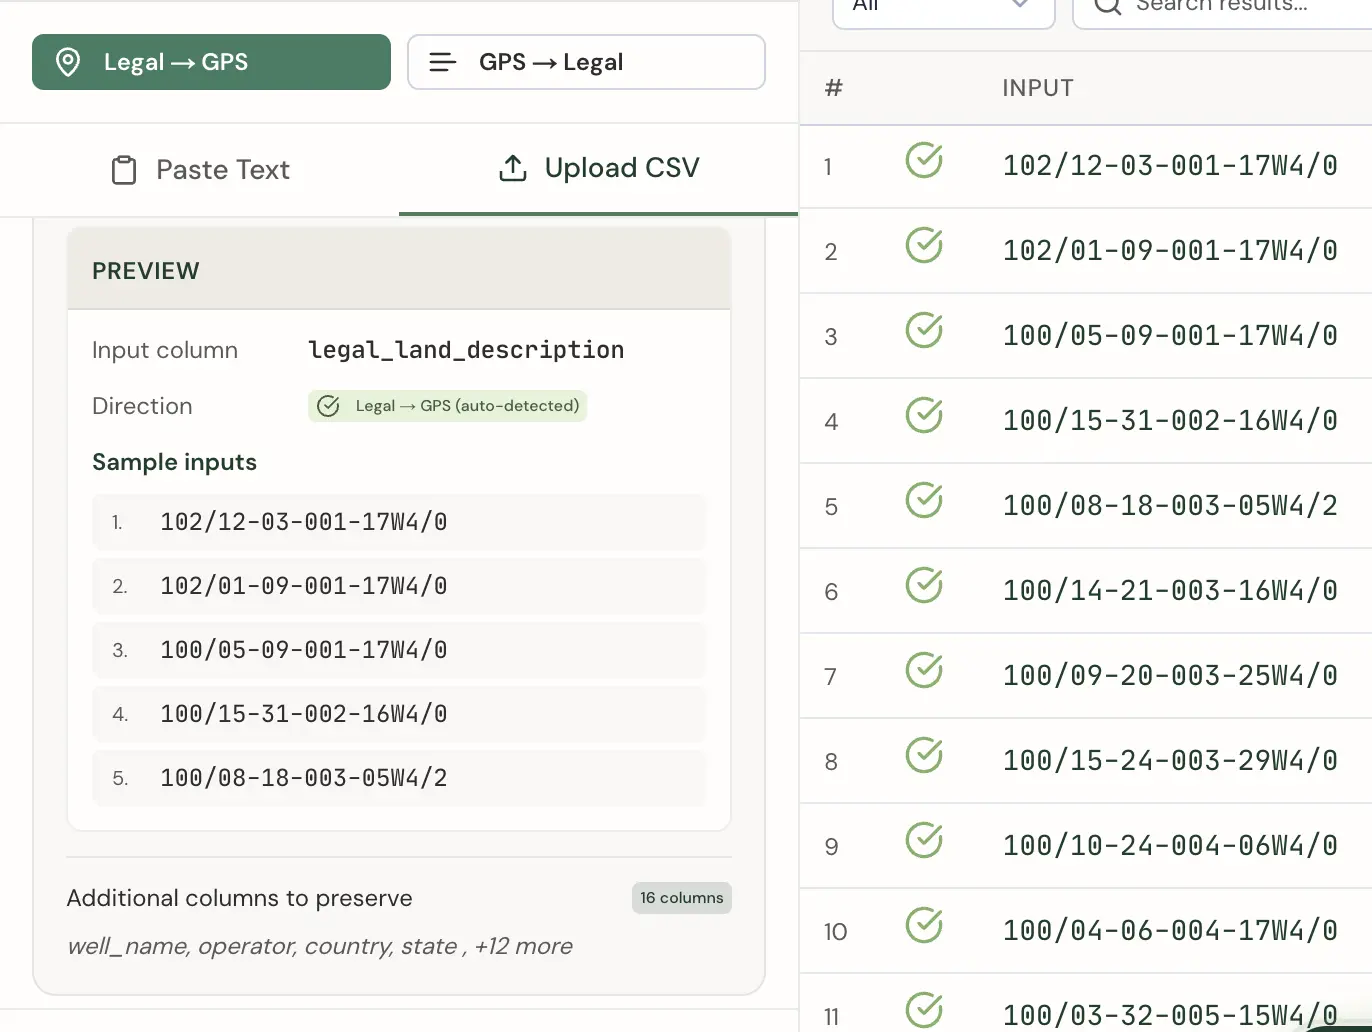Click the magnifier icon in the search field
This screenshot has width=1372, height=1032.
(x=1106, y=7)
